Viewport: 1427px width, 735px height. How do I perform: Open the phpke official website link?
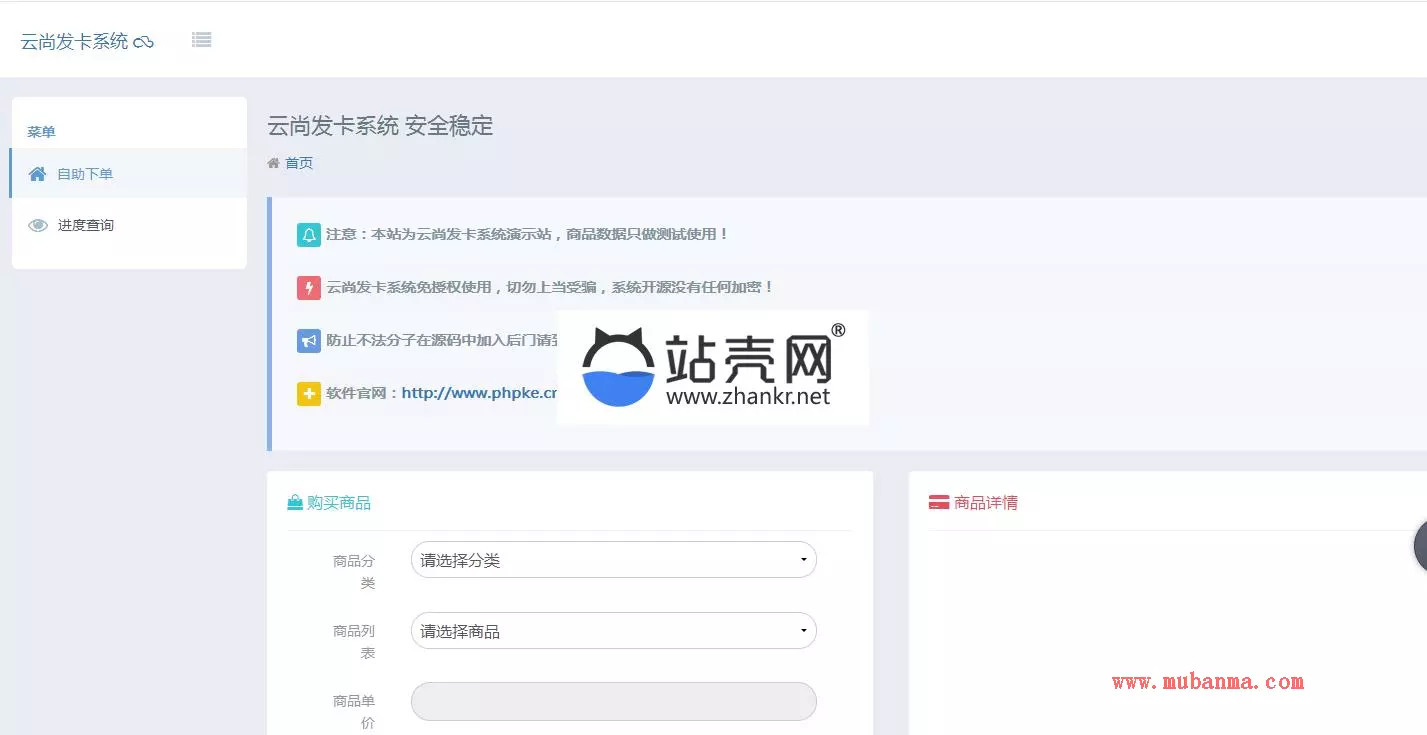click(x=478, y=393)
